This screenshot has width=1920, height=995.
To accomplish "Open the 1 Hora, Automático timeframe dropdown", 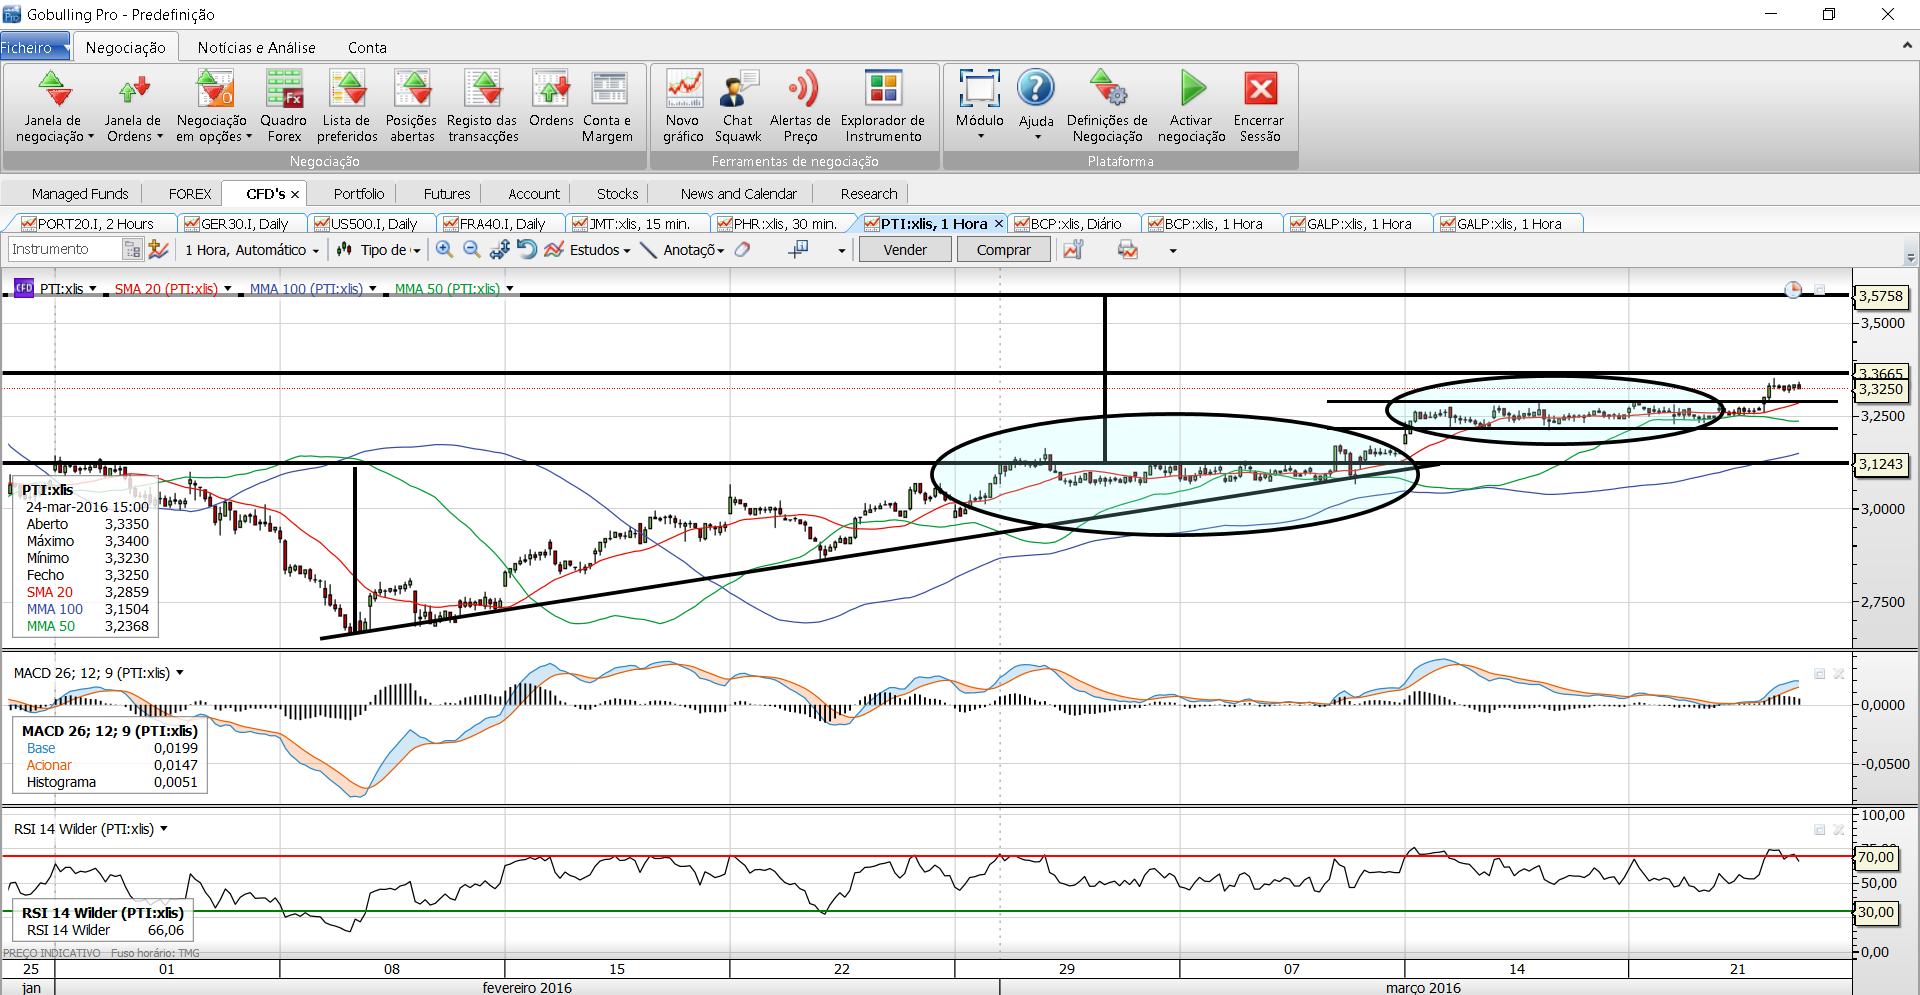I will click(x=252, y=250).
